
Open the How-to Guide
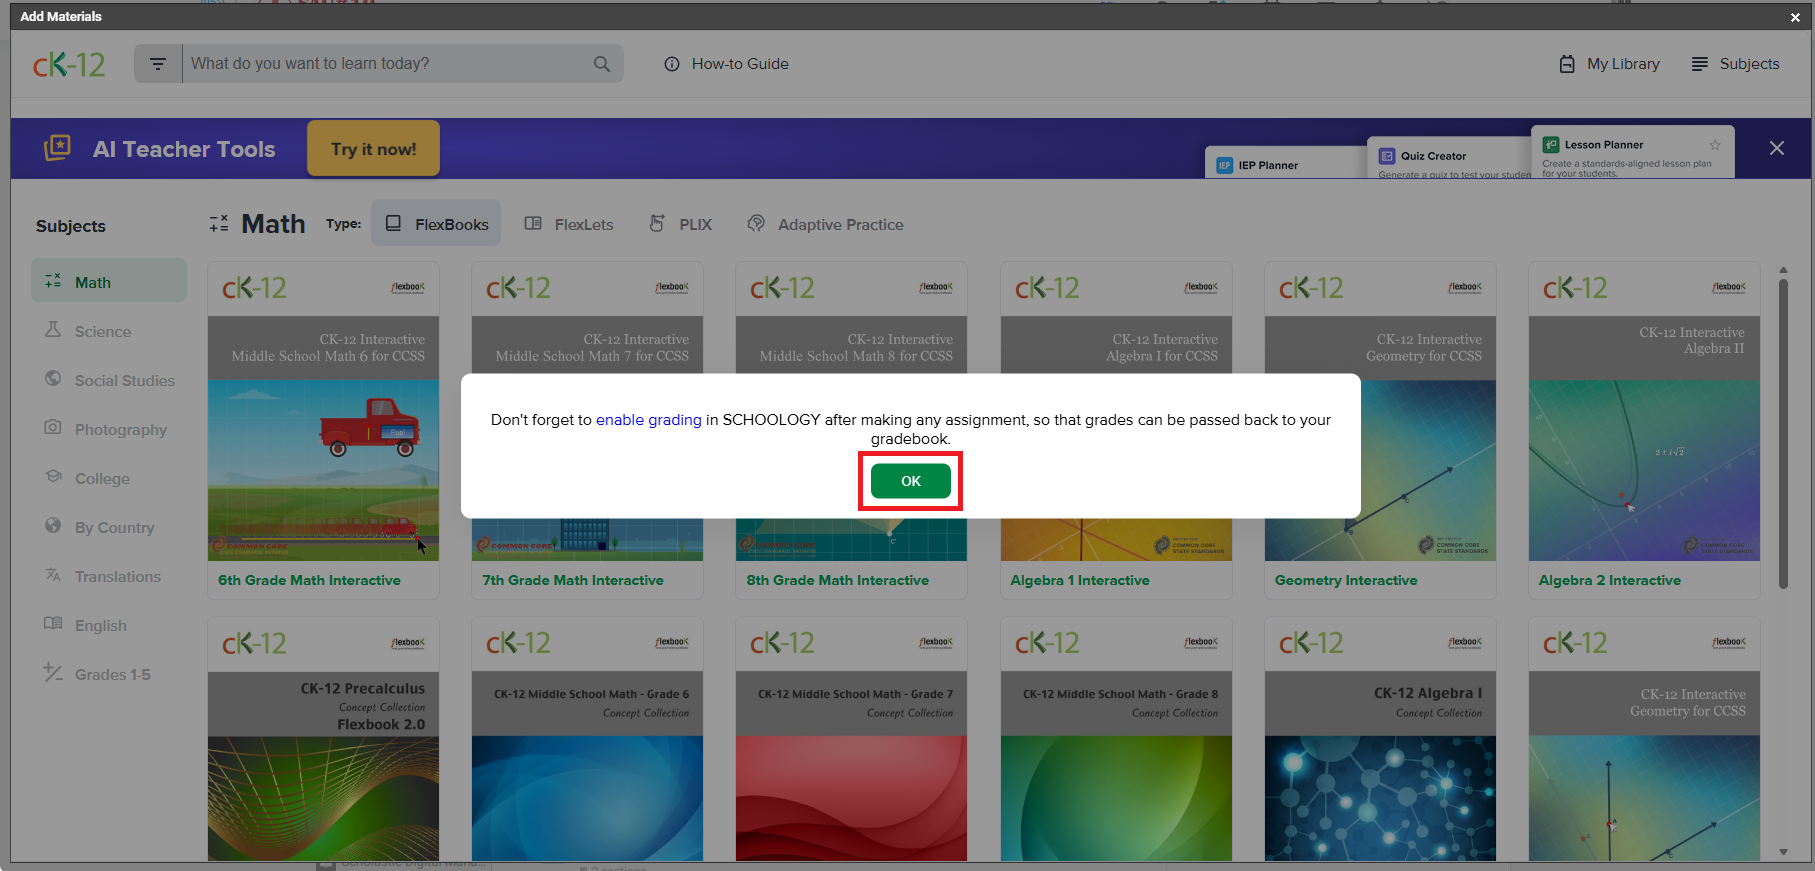tap(727, 64)
